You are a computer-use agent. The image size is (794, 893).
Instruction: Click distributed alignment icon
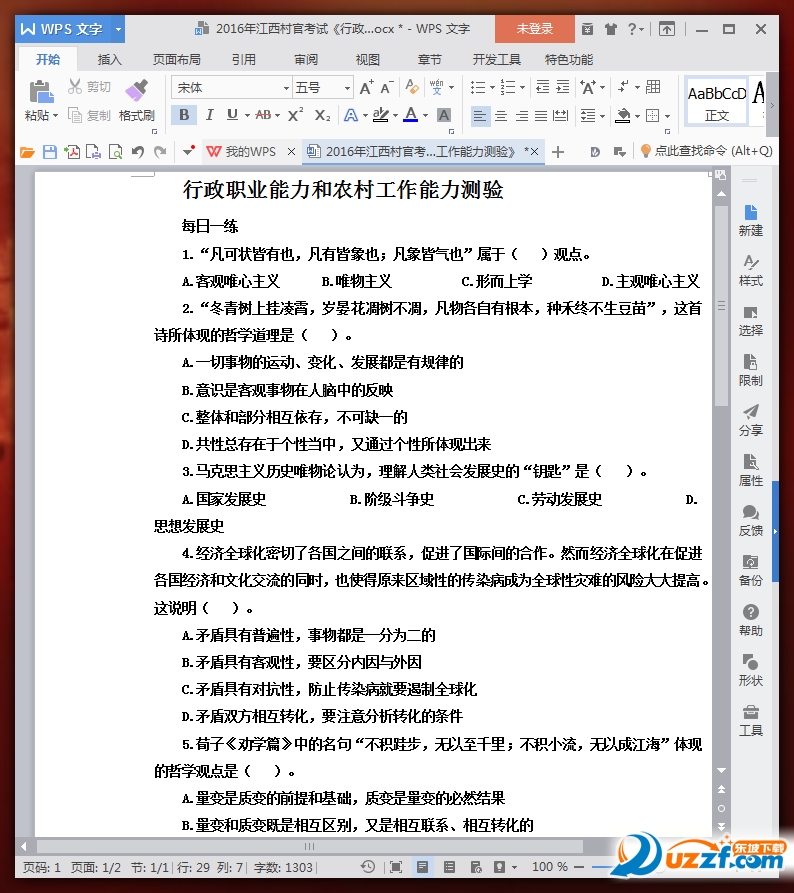(560, 116)
